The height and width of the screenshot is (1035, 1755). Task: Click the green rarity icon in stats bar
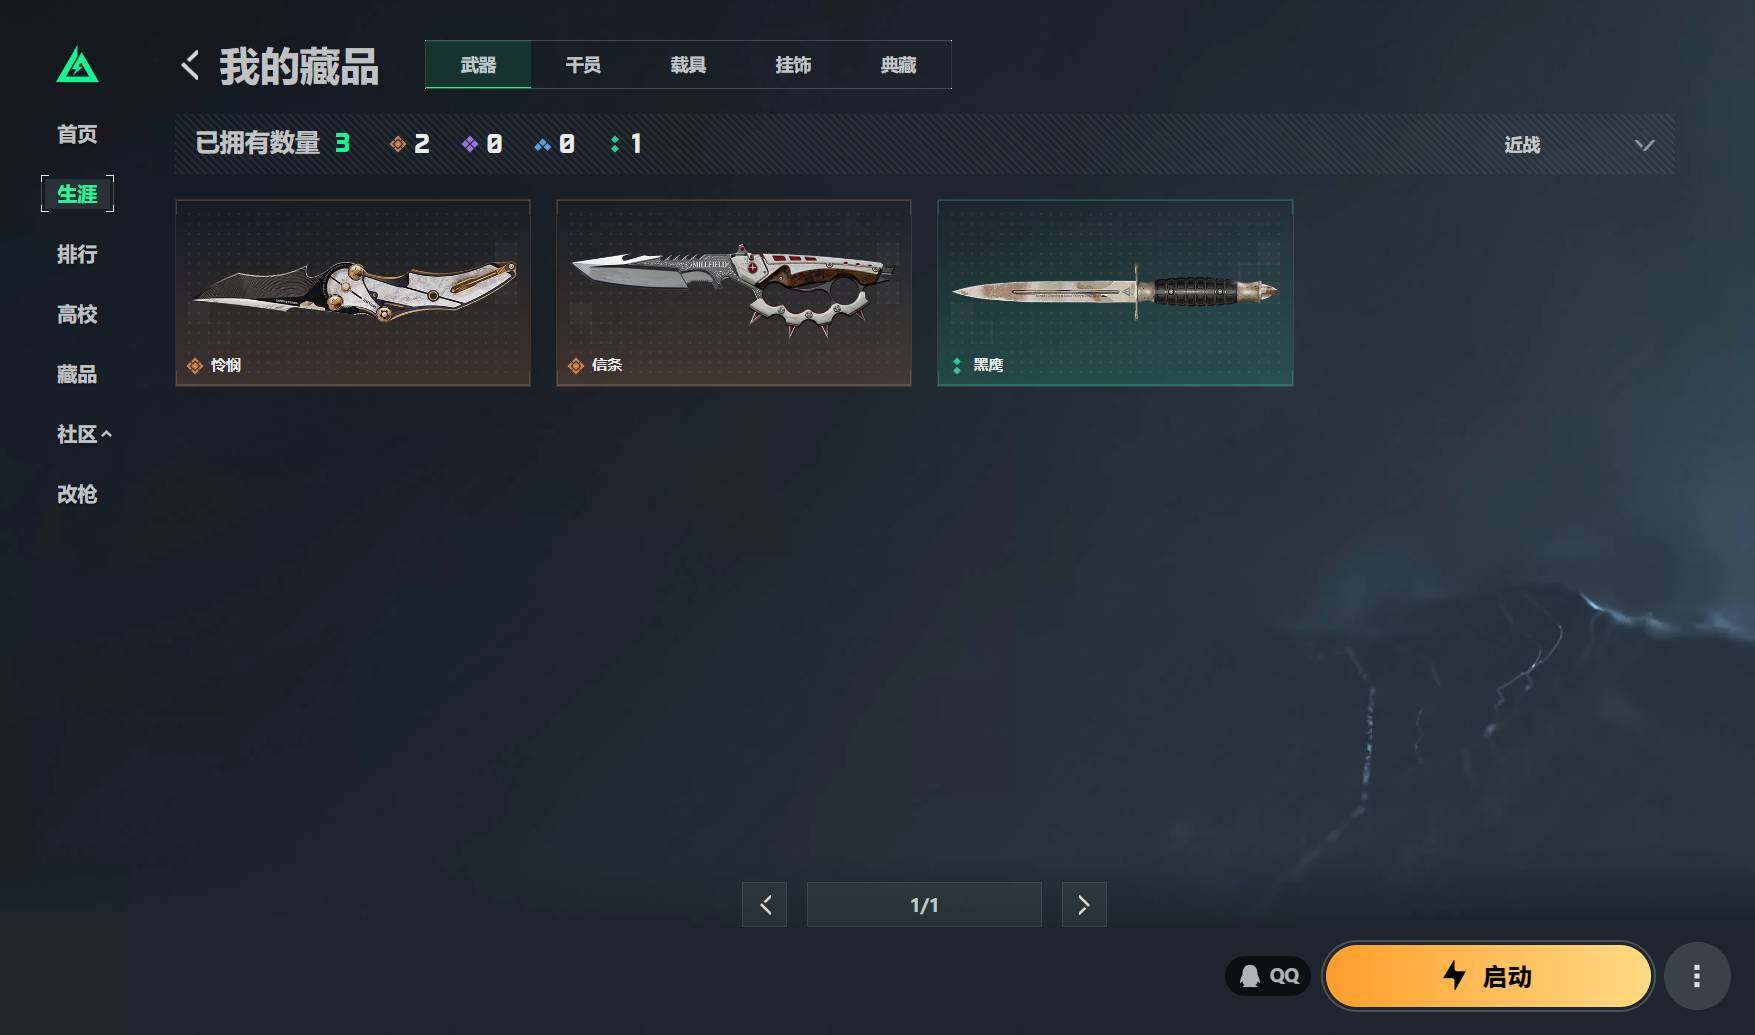[x=614, y=145]
